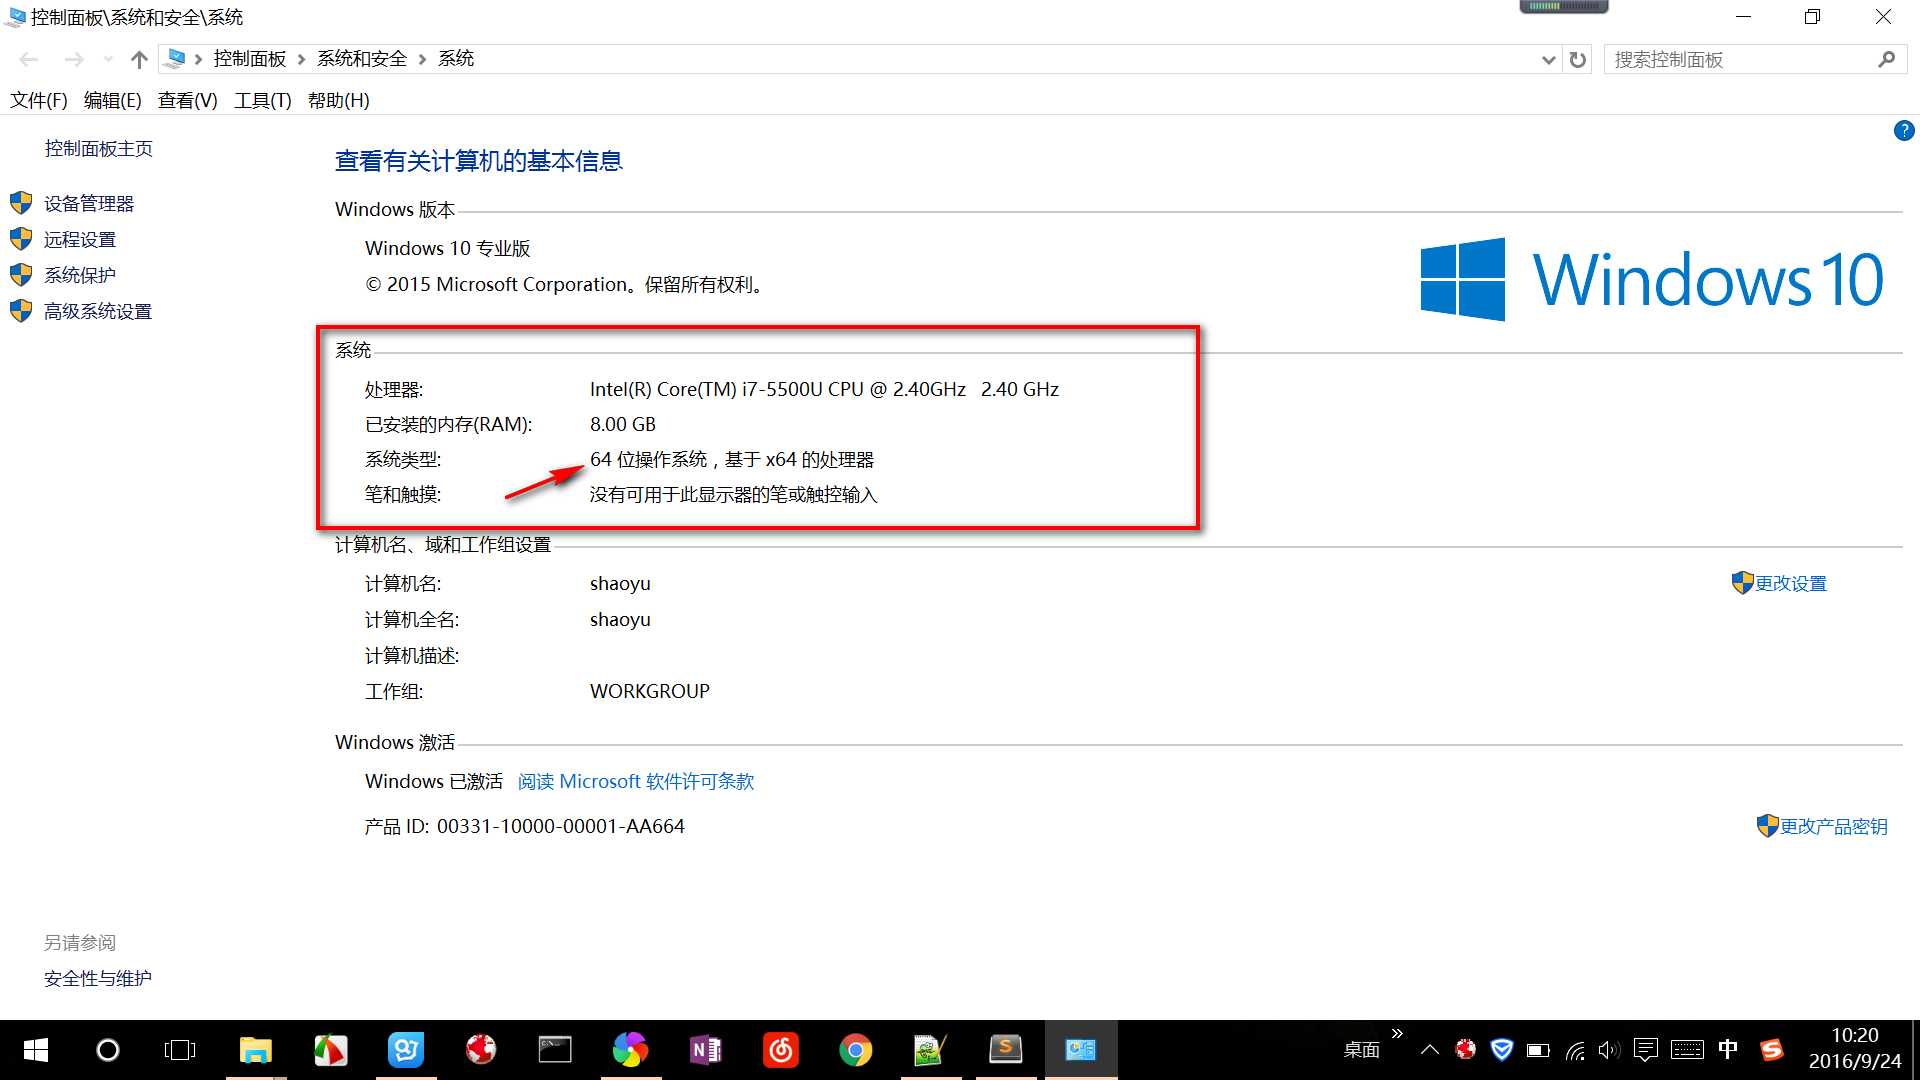Expand chevron after 系统和安全 breadcrumb
This screenshot has width=1920, height=1080.
422,60
